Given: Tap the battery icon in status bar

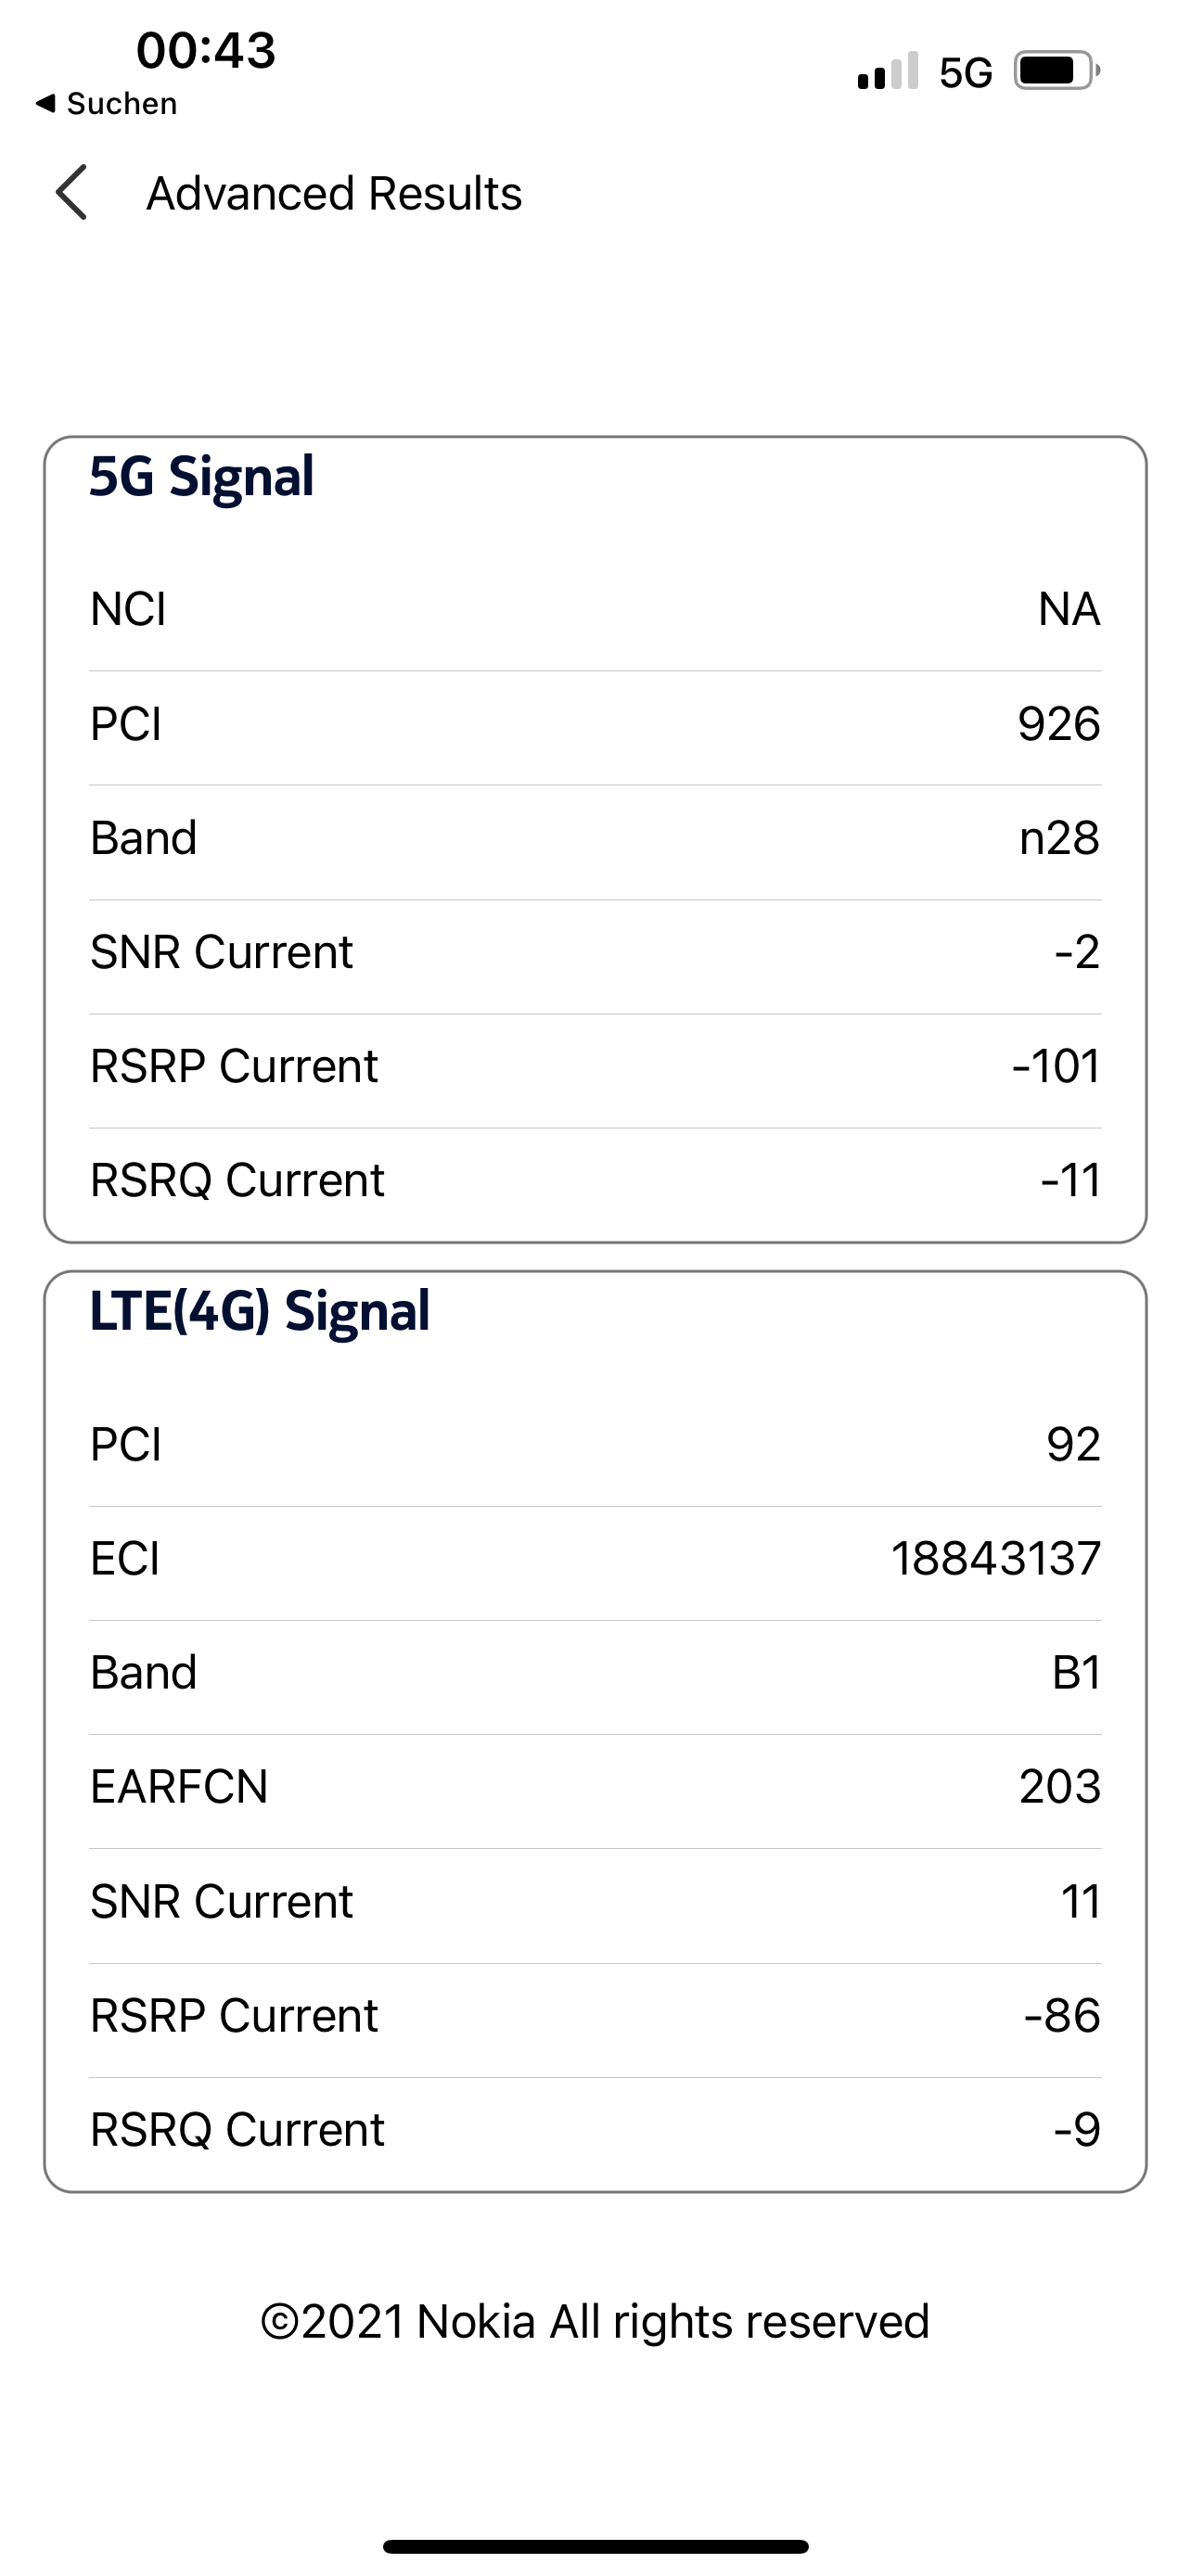Looking at the screenshot, I should (x=1056, y=71).
